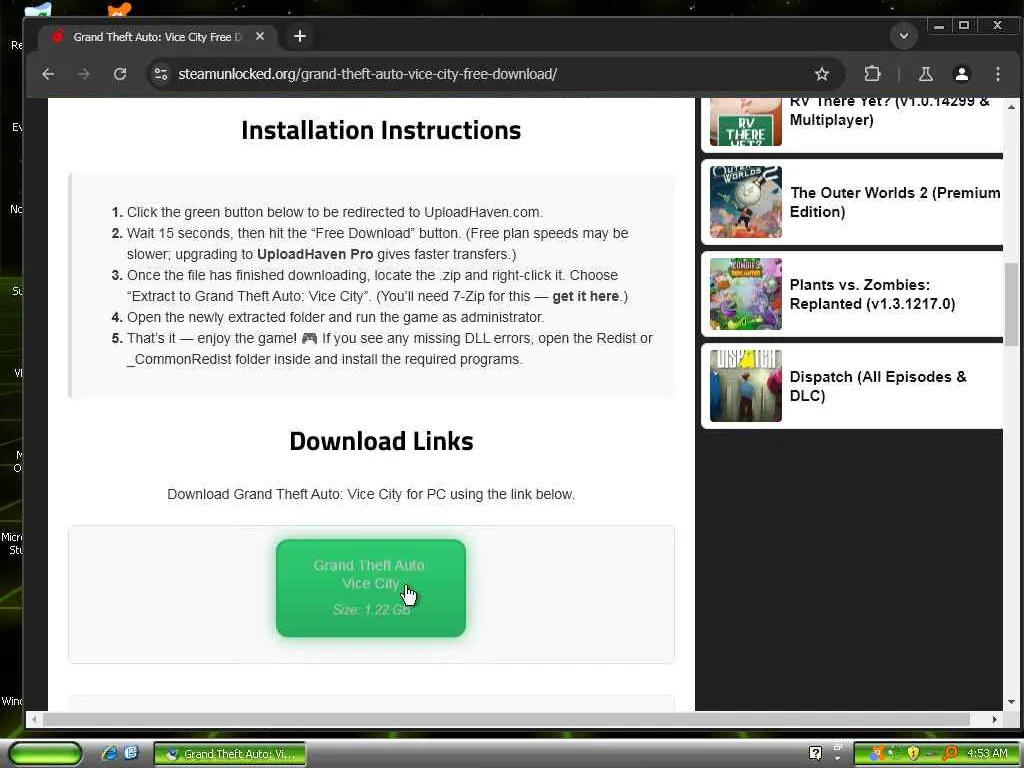This screenshot has width=1024, height=768.
Task: Reload the page with the refresh icon
Action: pyautogui.click(x=120, y=74)
